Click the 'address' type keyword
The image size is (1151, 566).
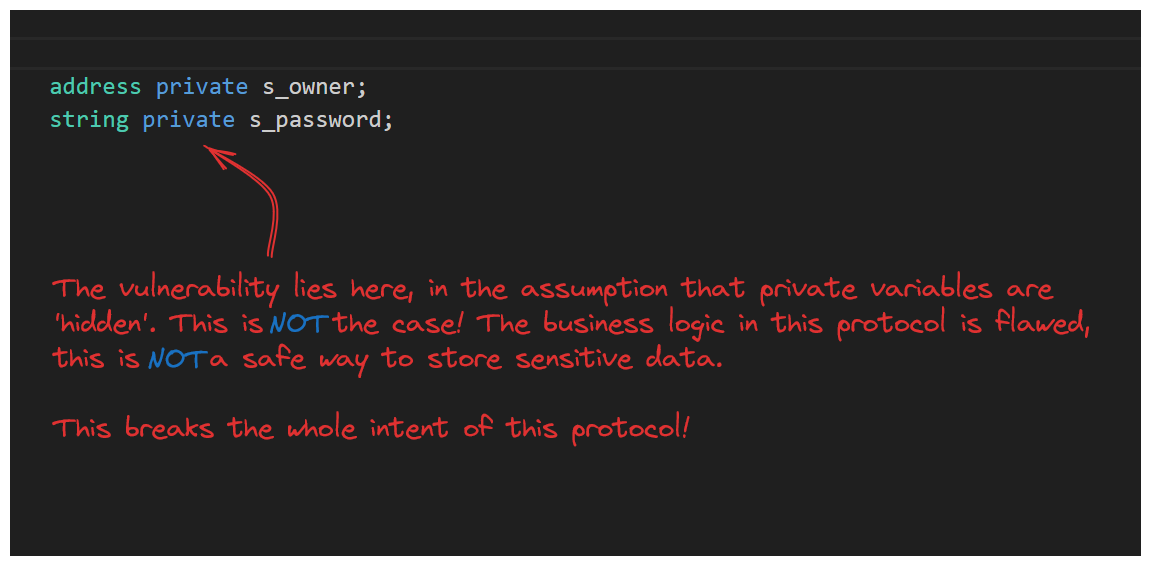[x=96, y=87]
